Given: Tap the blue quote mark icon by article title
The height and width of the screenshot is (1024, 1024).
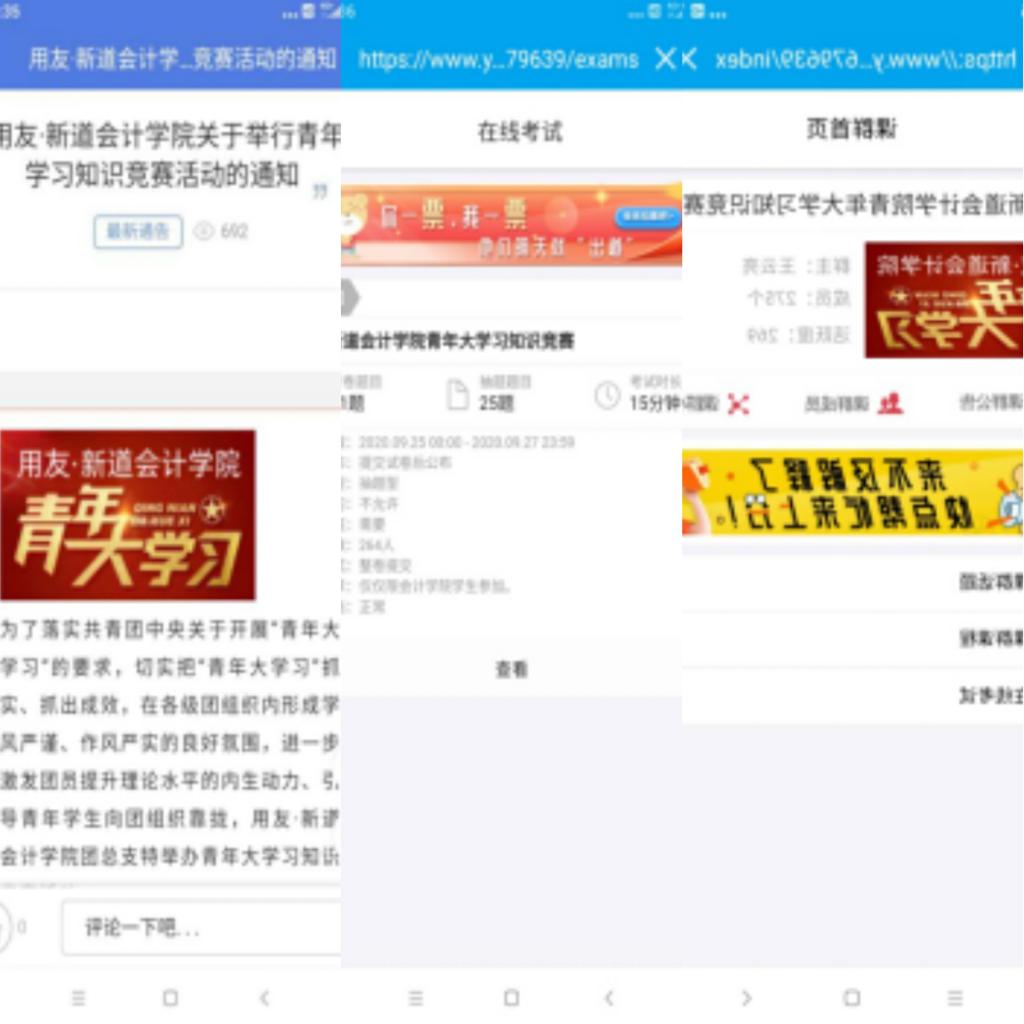Looking at the screenshot, I should point(320,190).
